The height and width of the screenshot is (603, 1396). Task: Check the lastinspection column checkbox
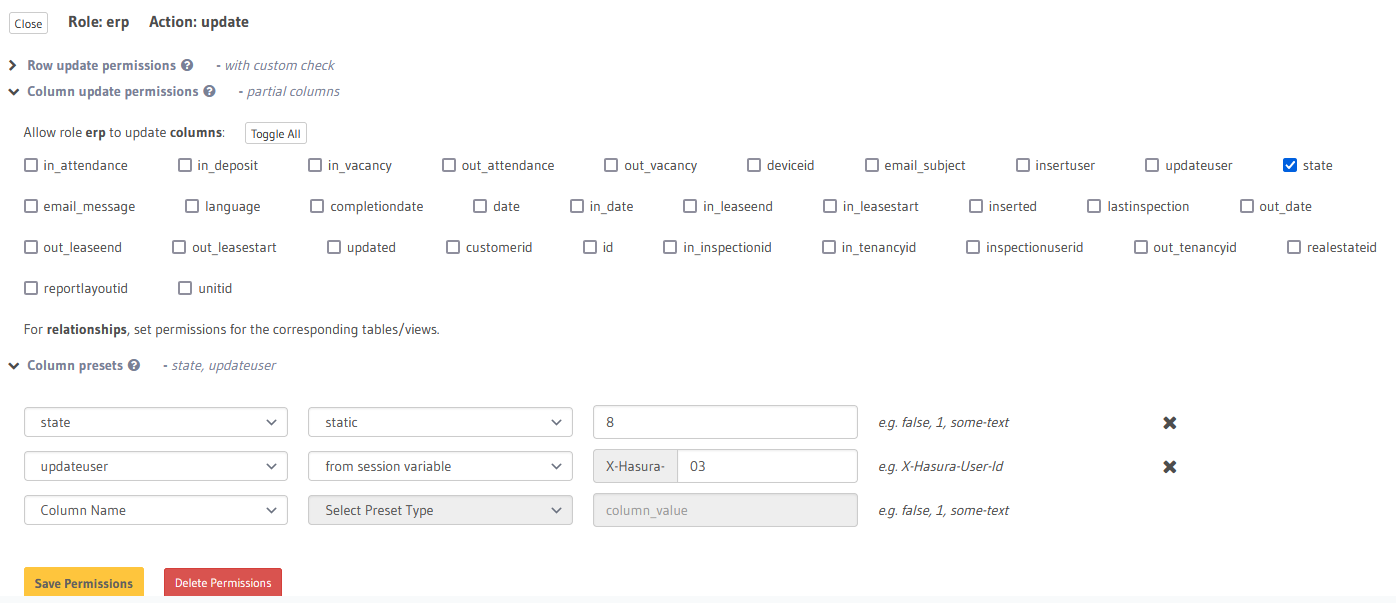[x=1095, y=206]
